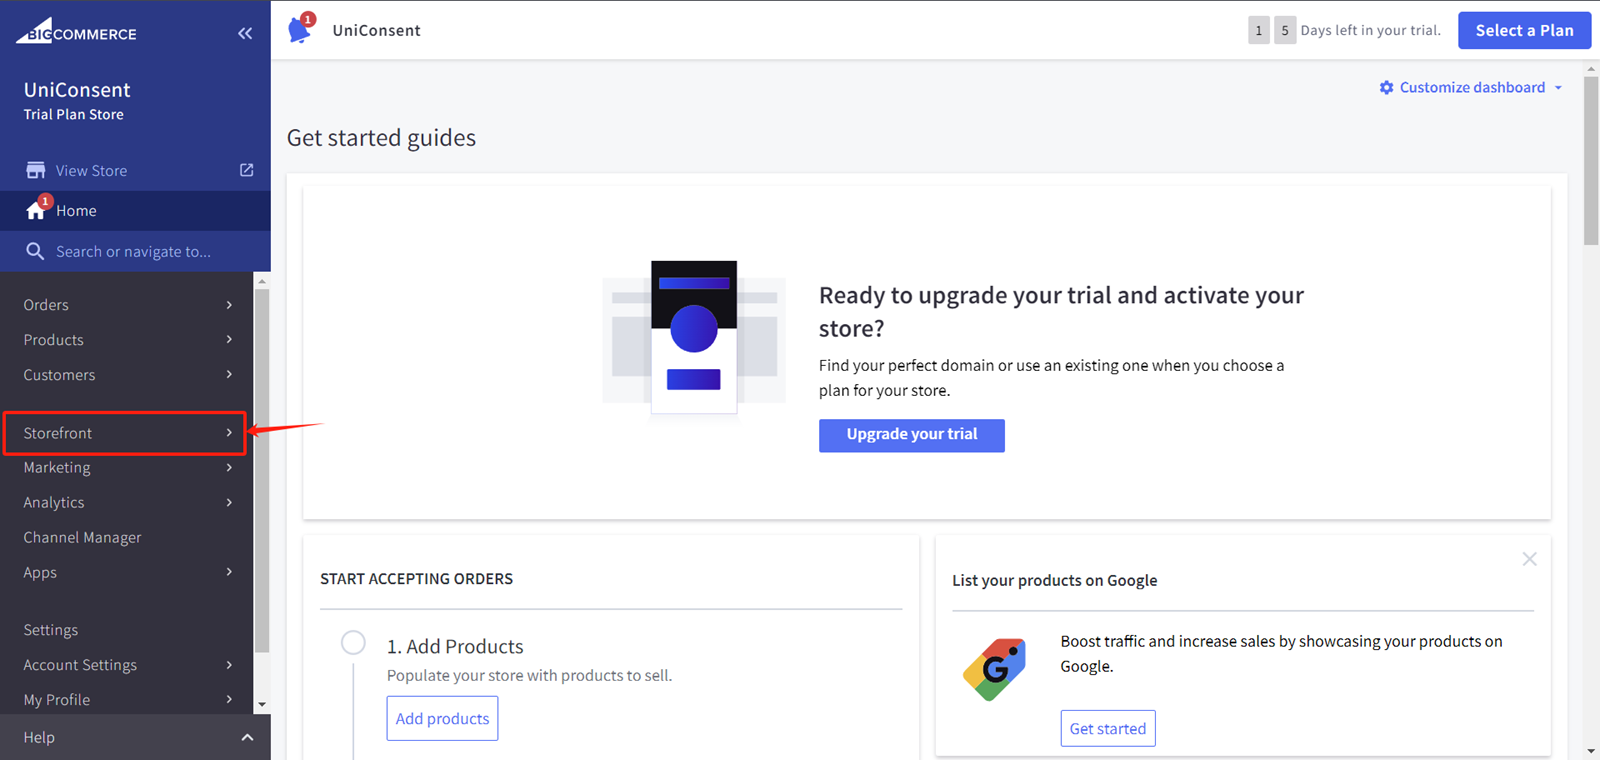Screen dimensions: 1600x760
Task: Click the Upgrade your trial button
Action: (x=911, y=435)
